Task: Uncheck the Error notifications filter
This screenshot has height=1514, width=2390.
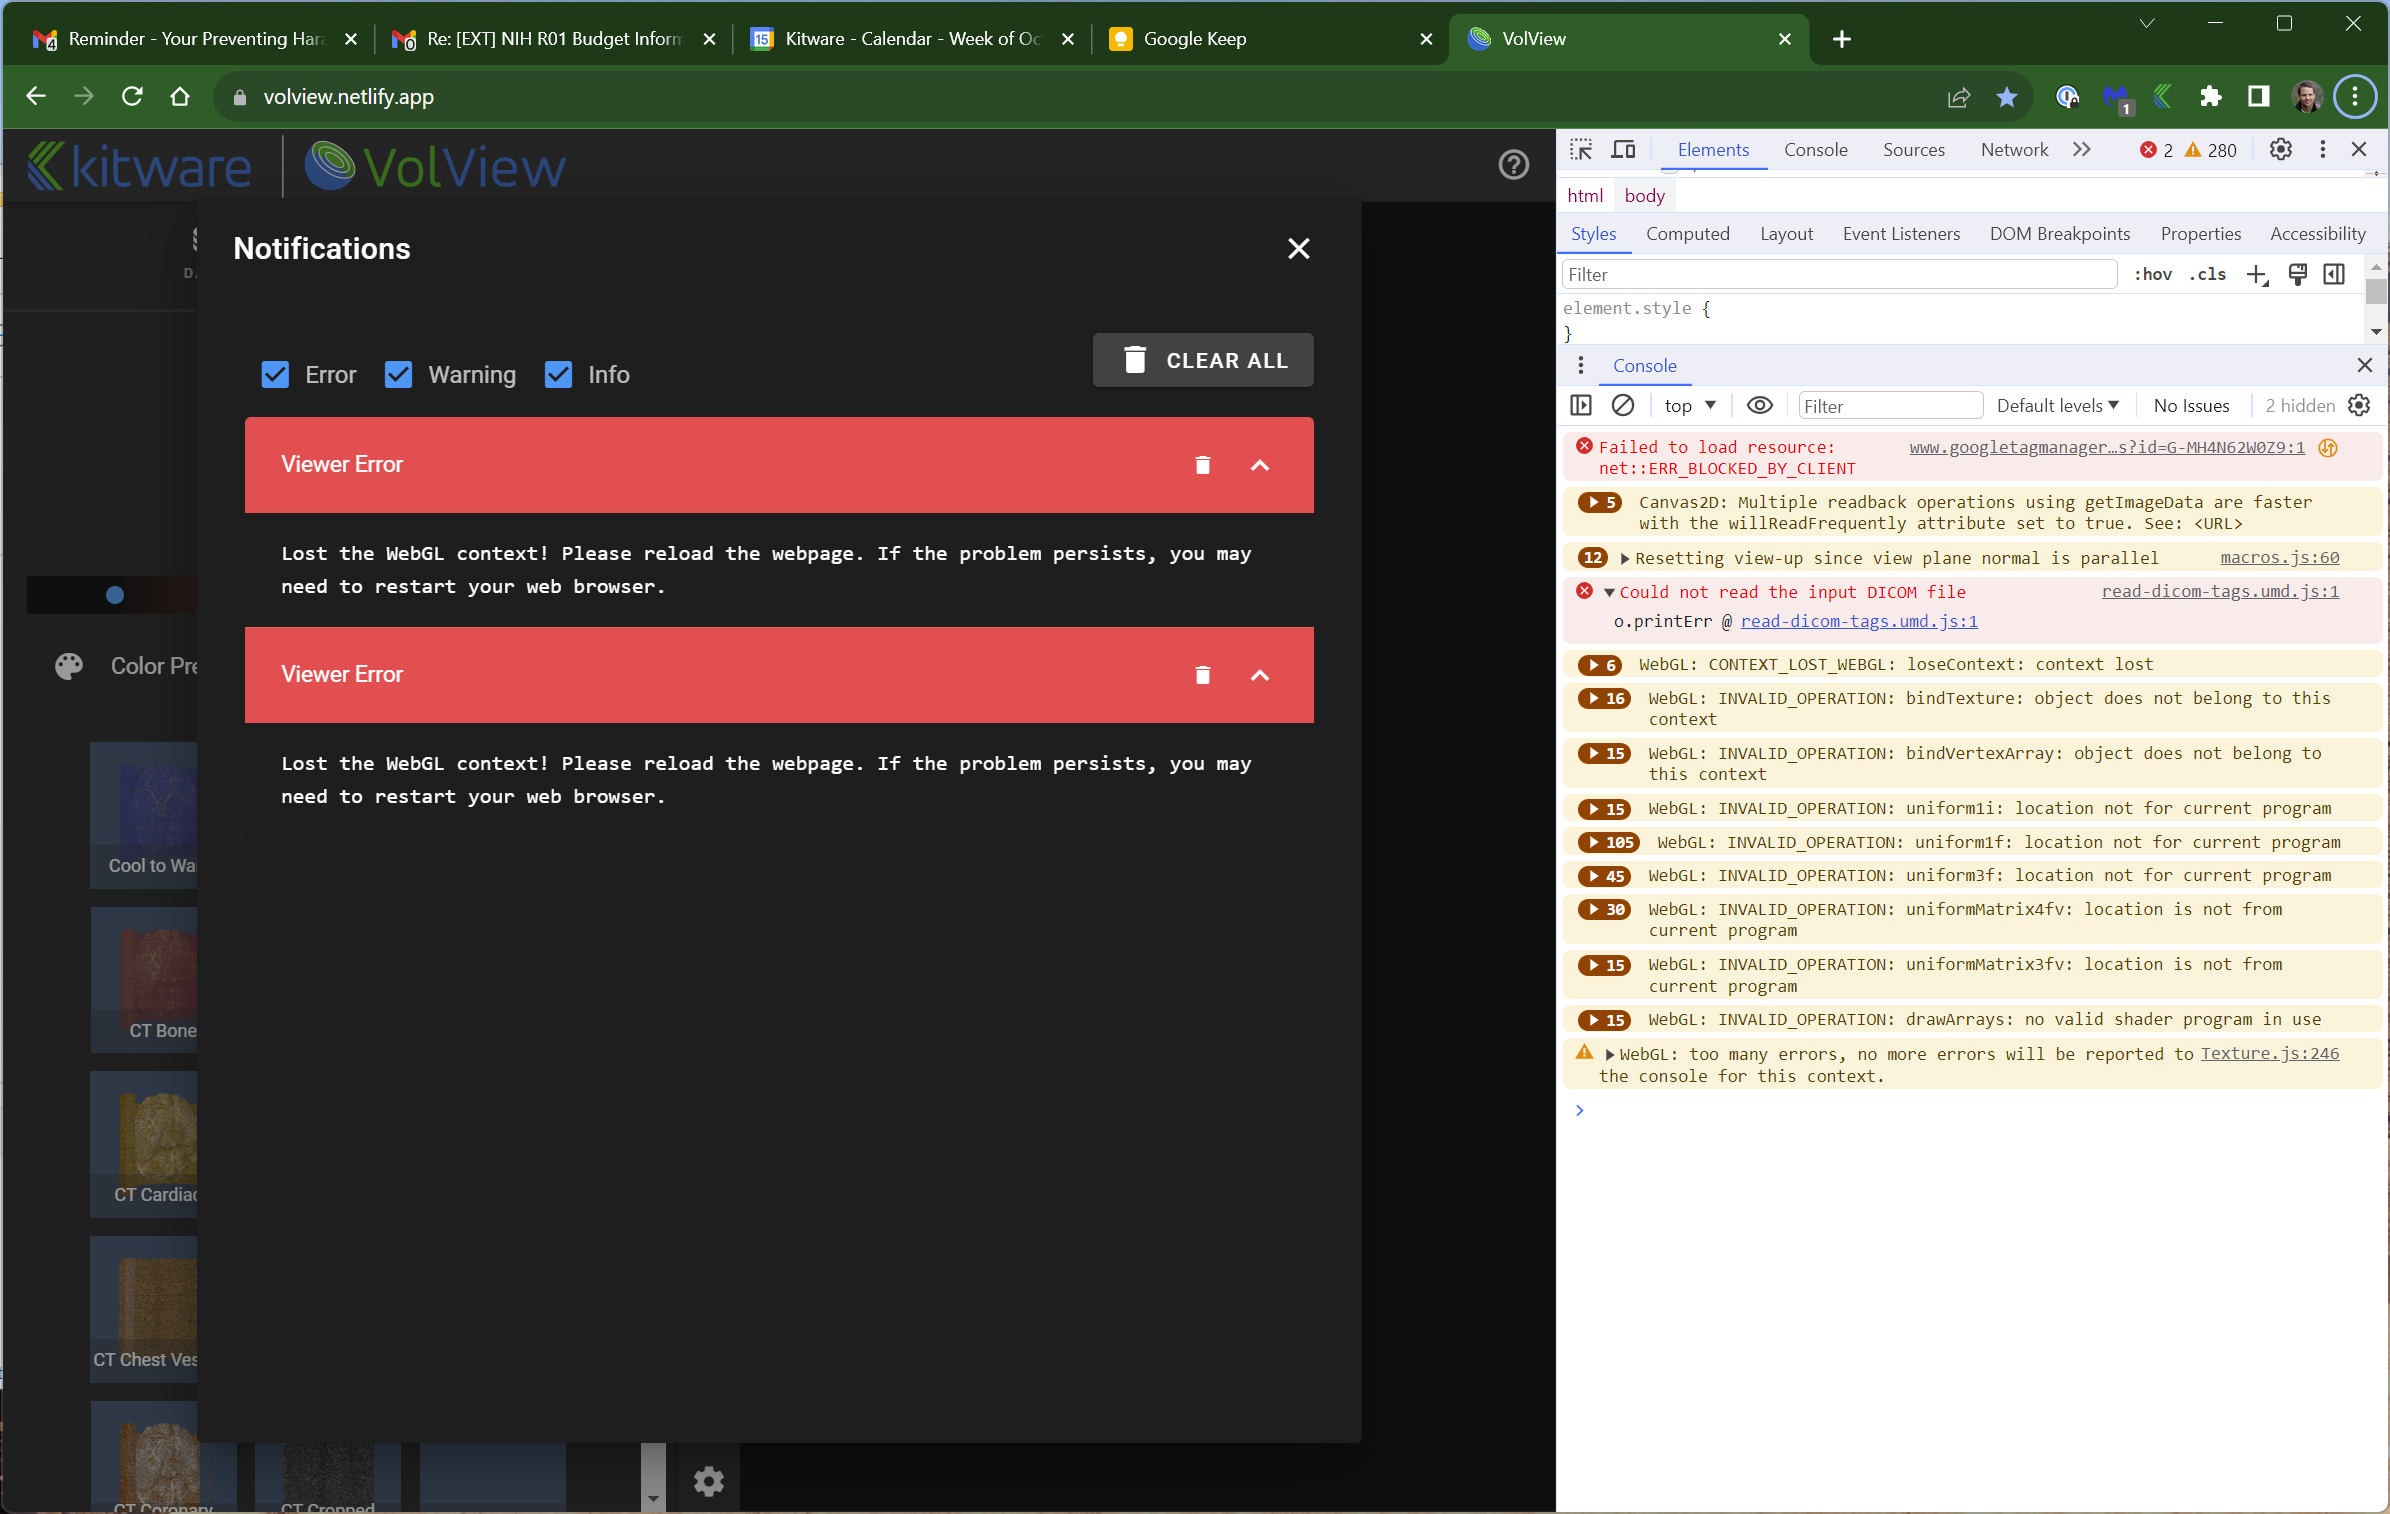Action: point(275,375)
